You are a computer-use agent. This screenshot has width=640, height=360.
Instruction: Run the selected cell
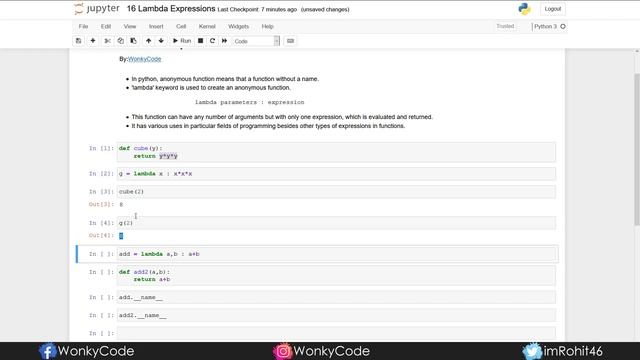[x=182, y=41]
